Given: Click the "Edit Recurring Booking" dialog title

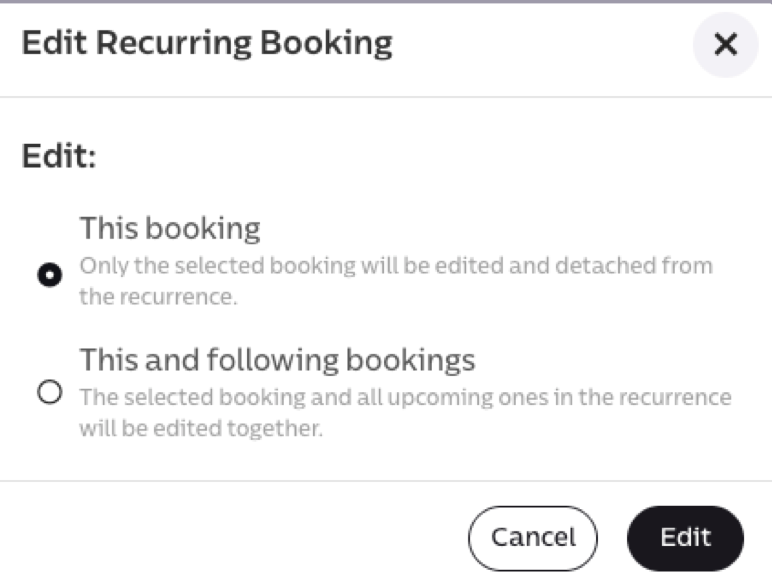Looking at the screenshot, I should coord(207,43).
